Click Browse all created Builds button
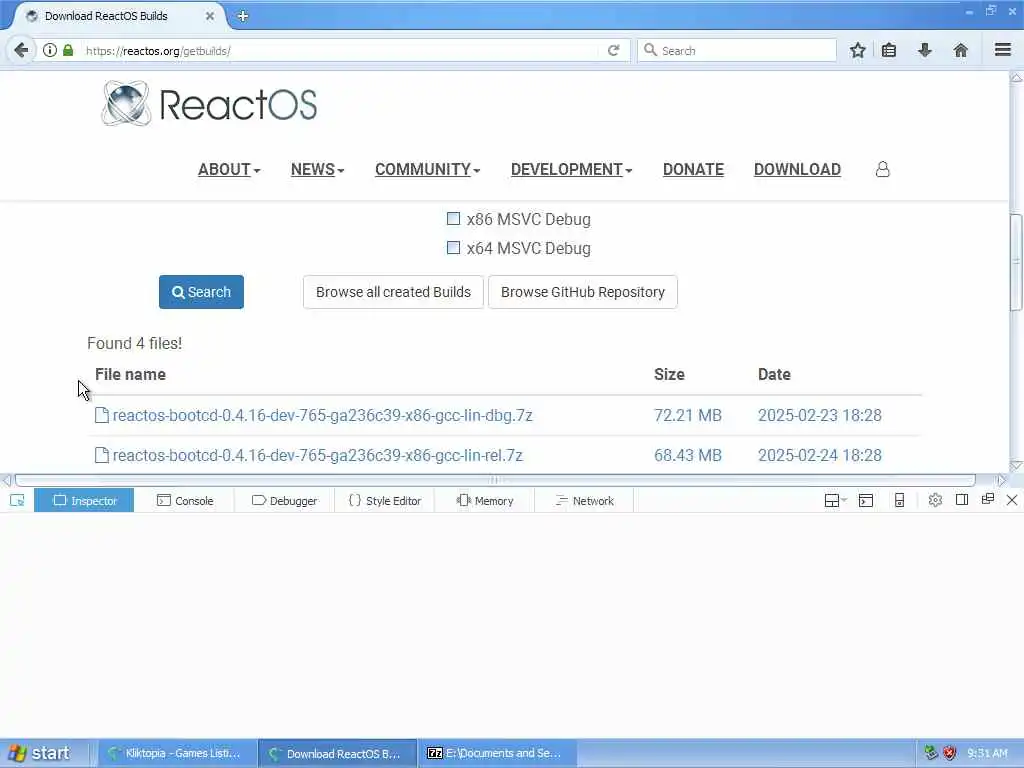The image size is (1024, 768). click(393, 292)
